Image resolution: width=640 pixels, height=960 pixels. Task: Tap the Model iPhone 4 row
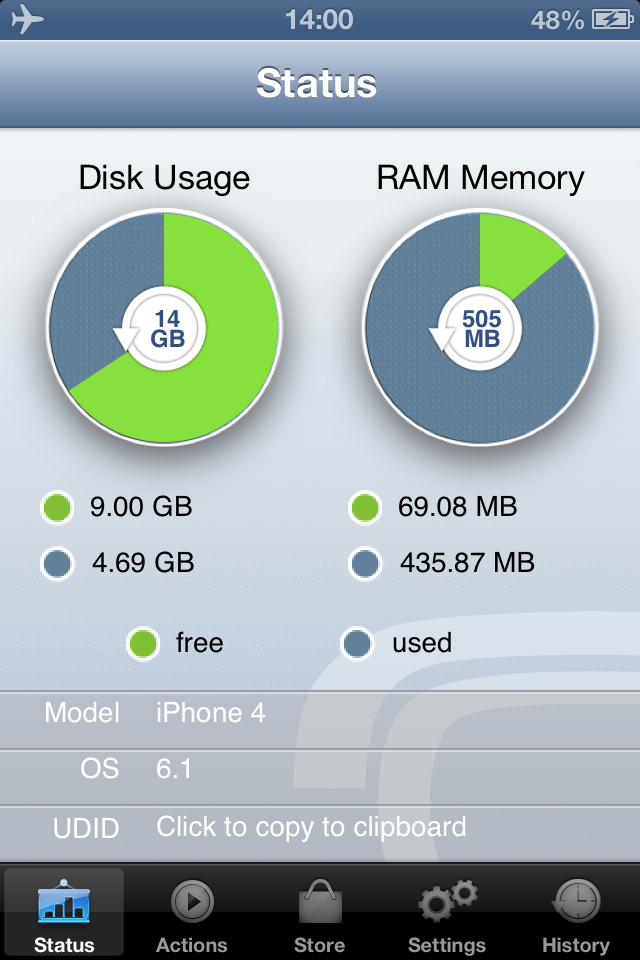[320, 713]
